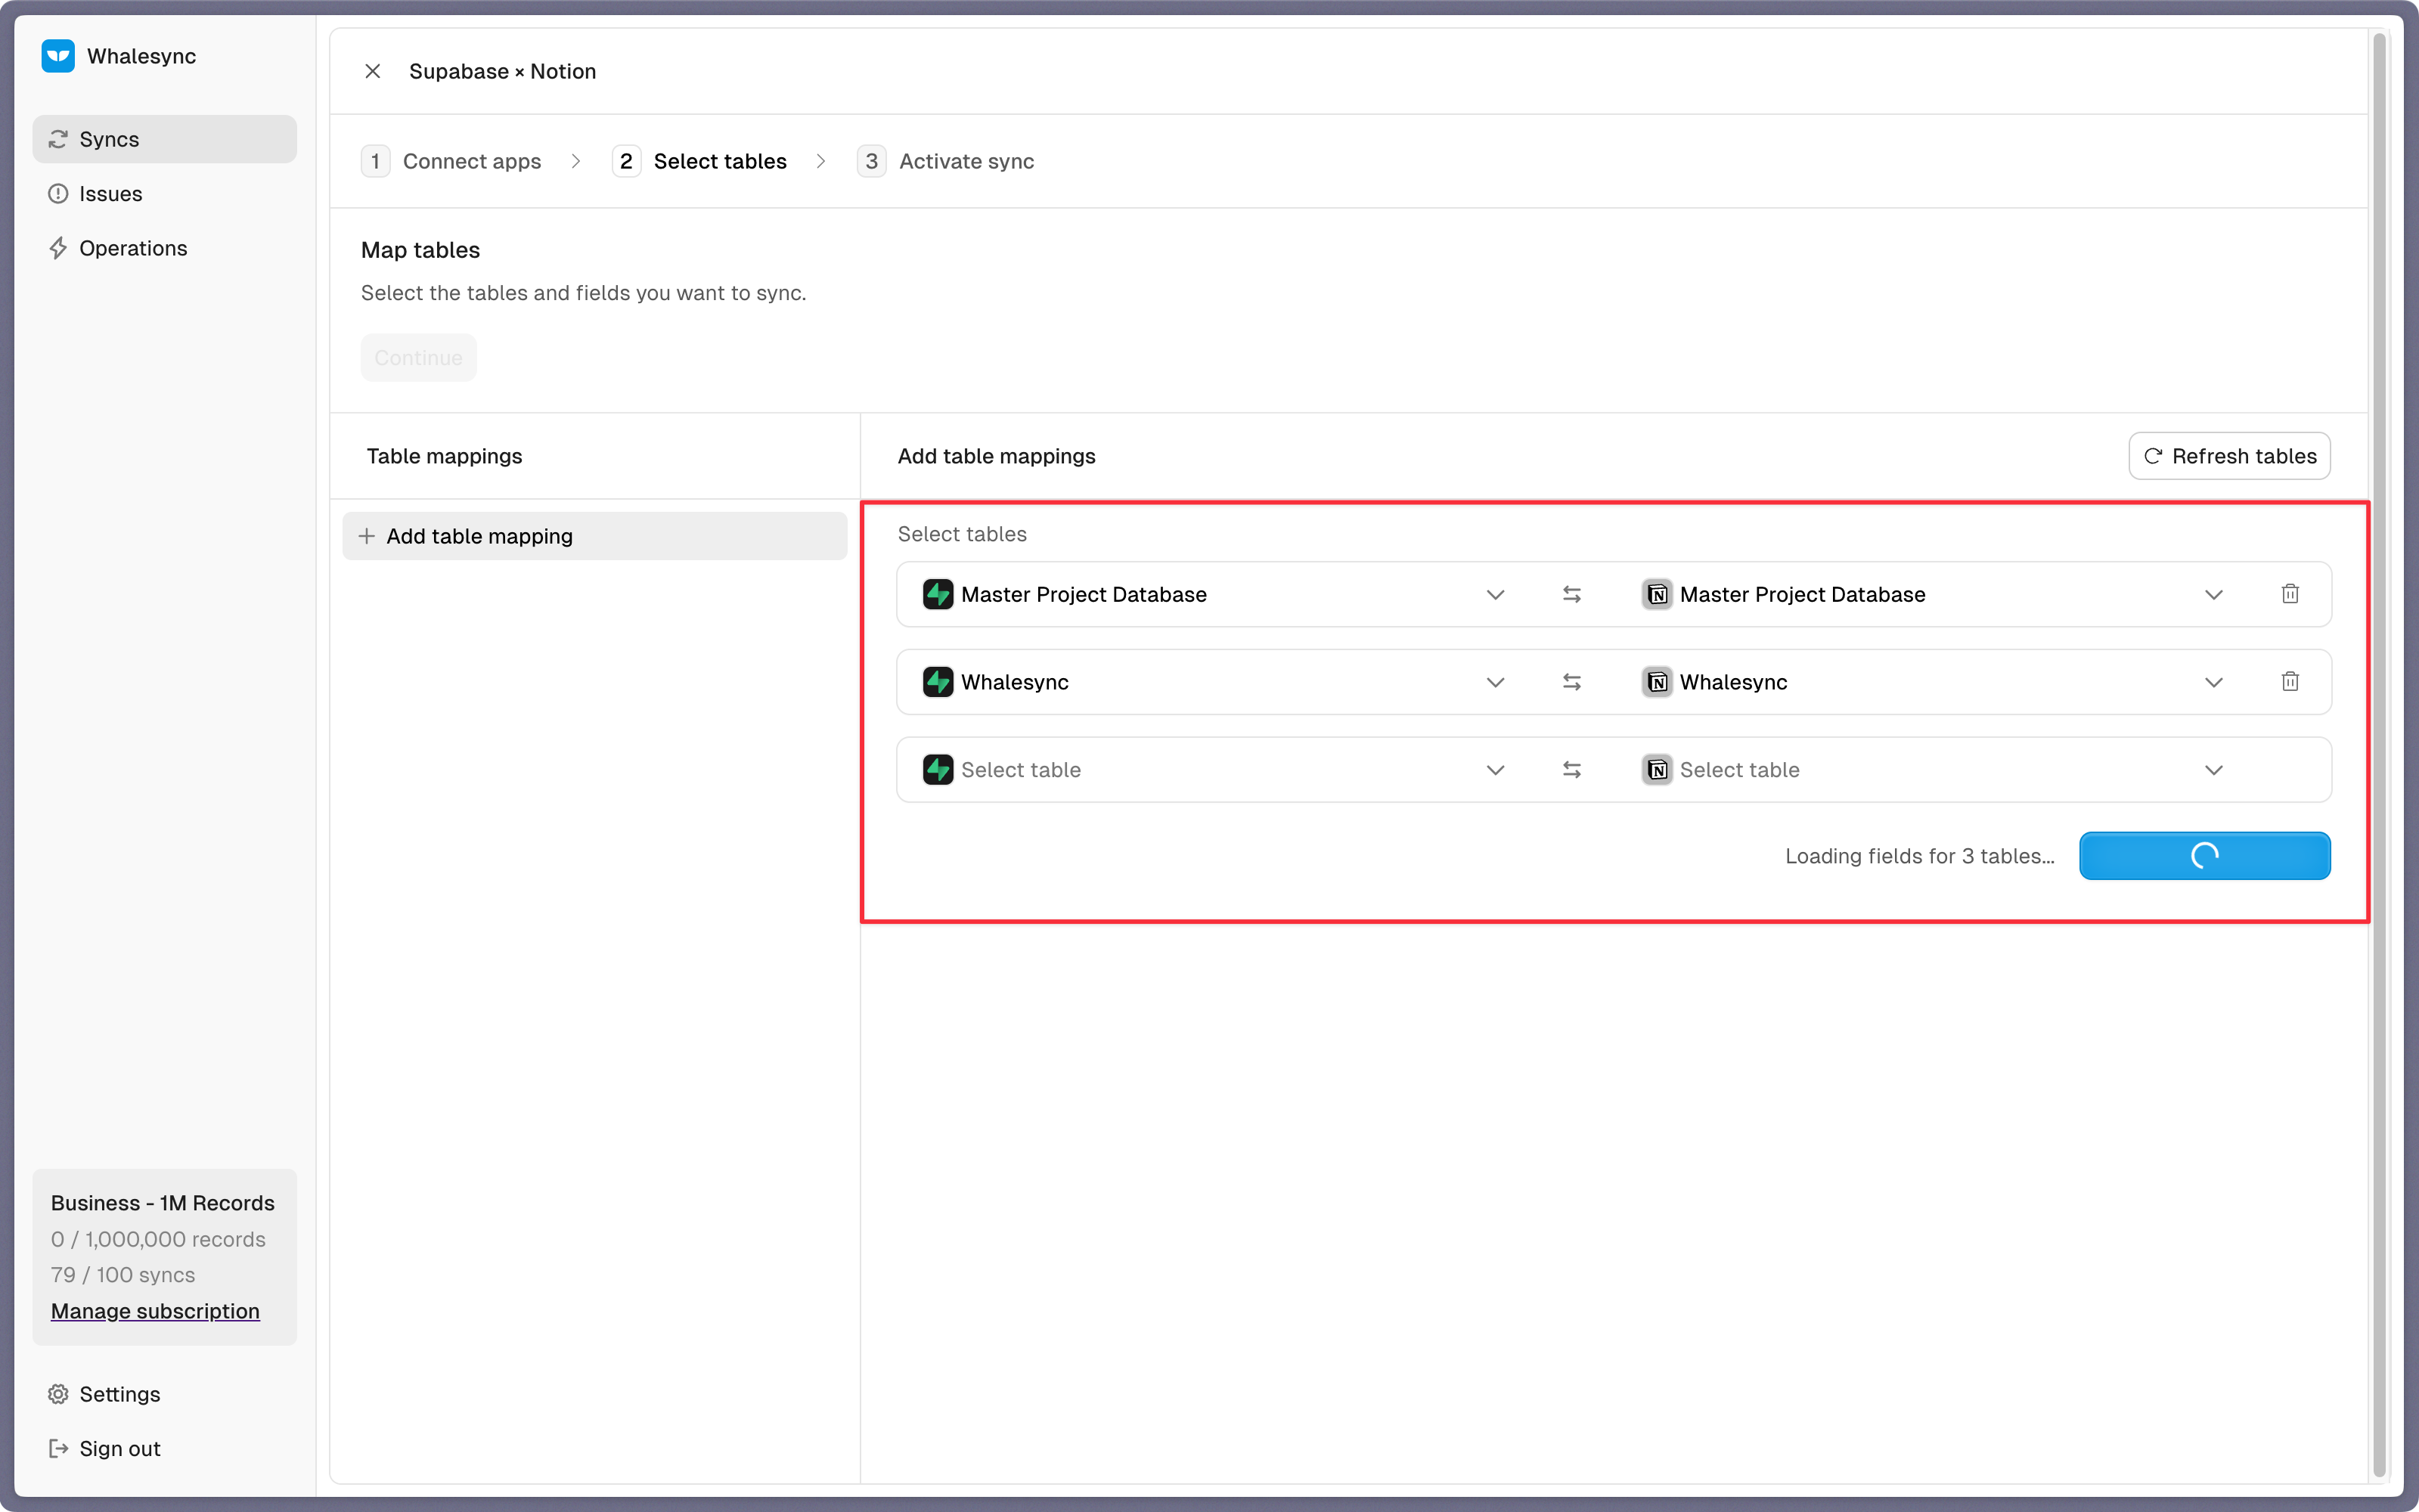Click the Whalesync logo icon
Viewport: 2419px width, 1512px height.
(58, 56)
